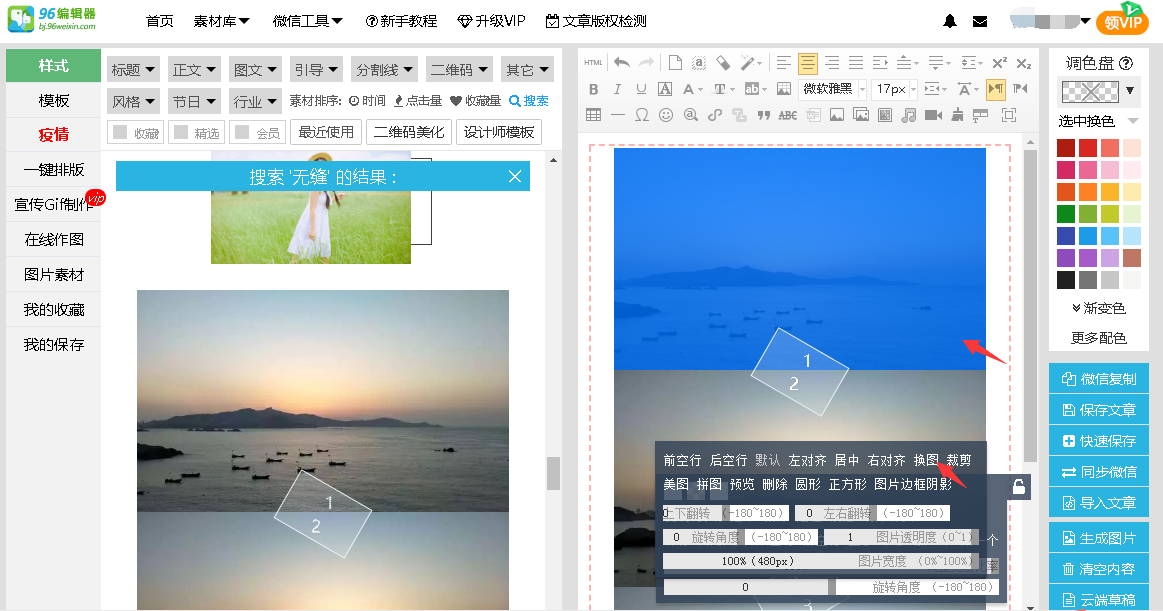Insert multiple images icon
The height and width of the screenshot is (611, 1163).
[x=861, y=115]
